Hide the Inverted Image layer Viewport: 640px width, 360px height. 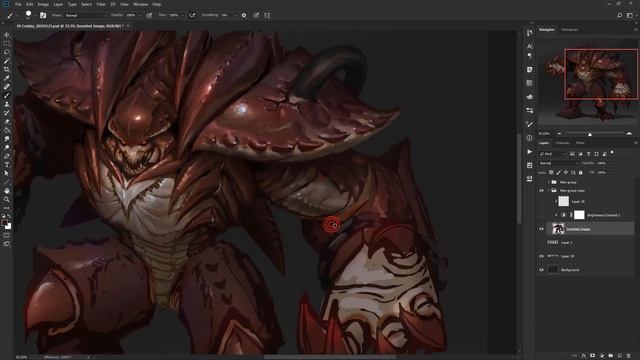[x=542, y=229]
